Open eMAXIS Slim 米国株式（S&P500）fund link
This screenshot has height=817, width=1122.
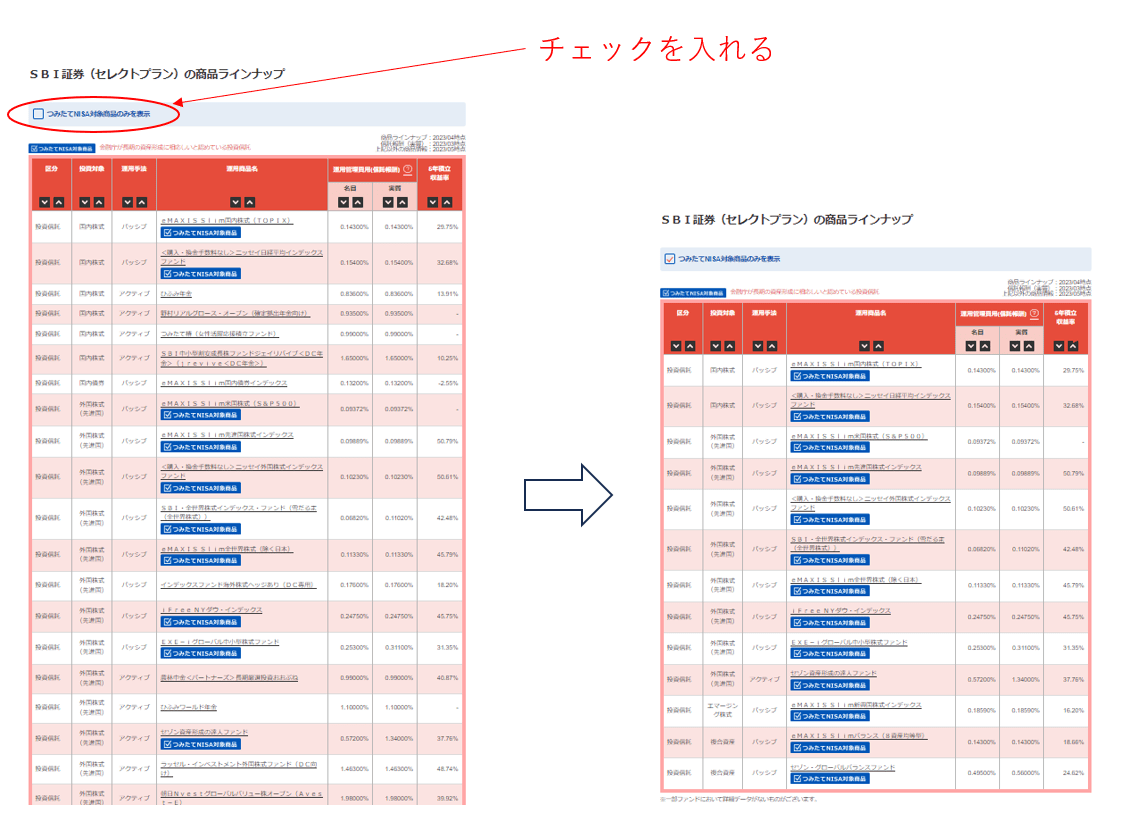pos(228,404)
